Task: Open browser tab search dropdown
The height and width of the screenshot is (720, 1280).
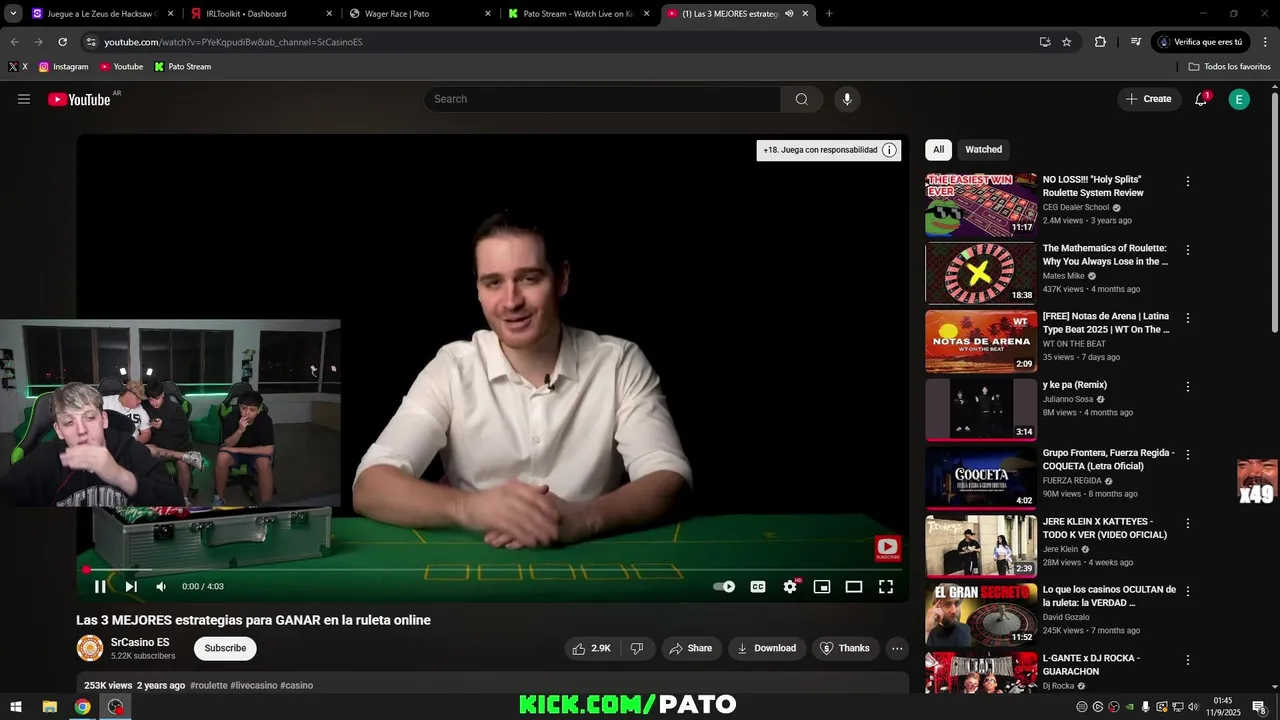Action: tap(13, 14)
